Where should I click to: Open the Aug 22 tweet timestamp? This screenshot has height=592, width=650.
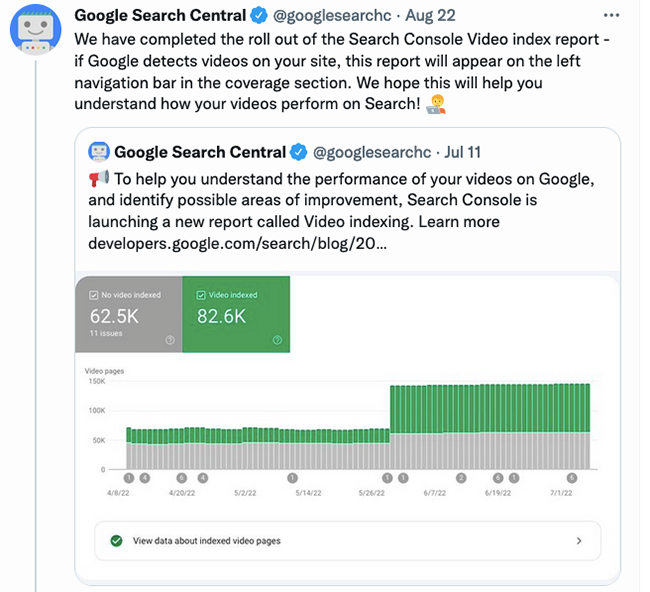coord(430,15)
